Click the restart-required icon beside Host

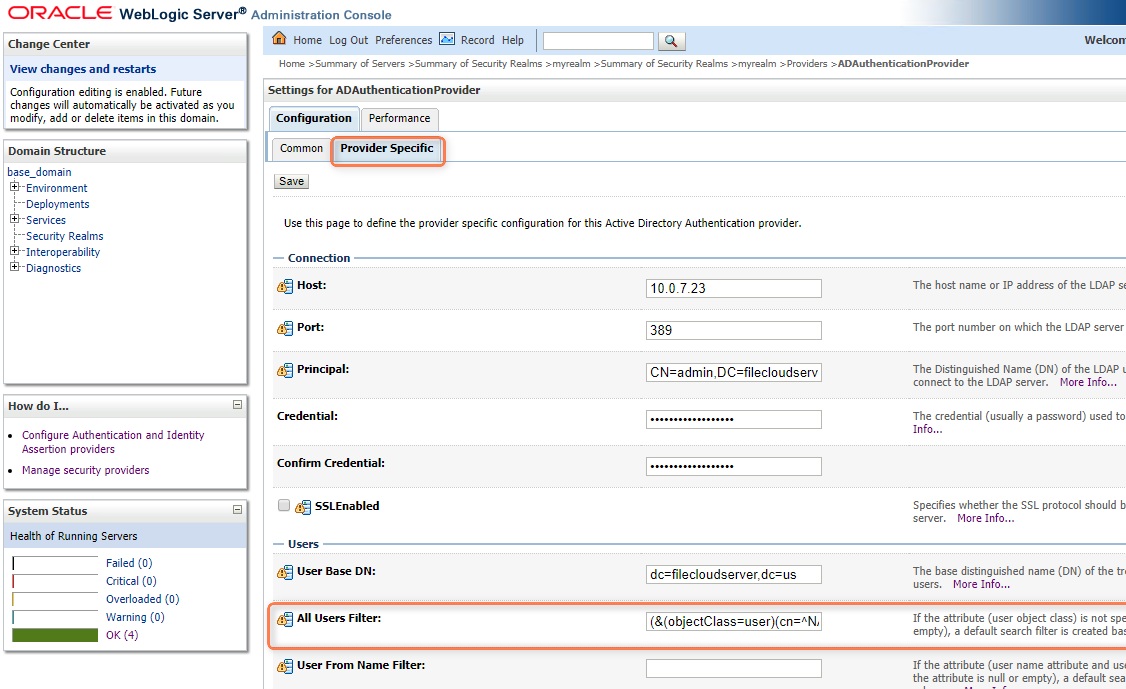285,286
